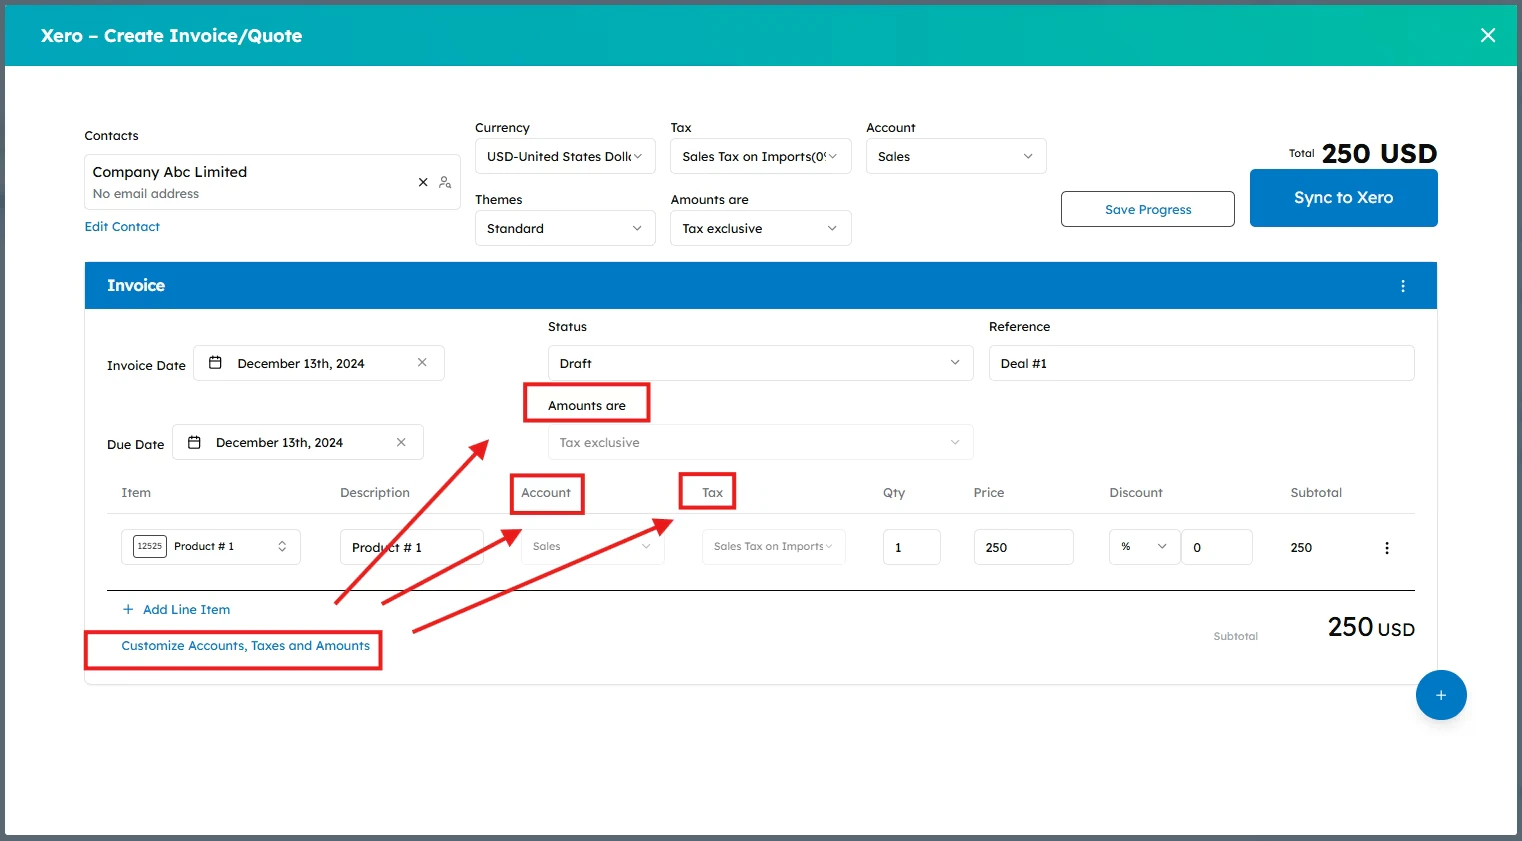The height and width of the screenshot is (841, 1522).
Task: Close the Create Invoice/Quote dialog
Action: [x=1488, y=36]
